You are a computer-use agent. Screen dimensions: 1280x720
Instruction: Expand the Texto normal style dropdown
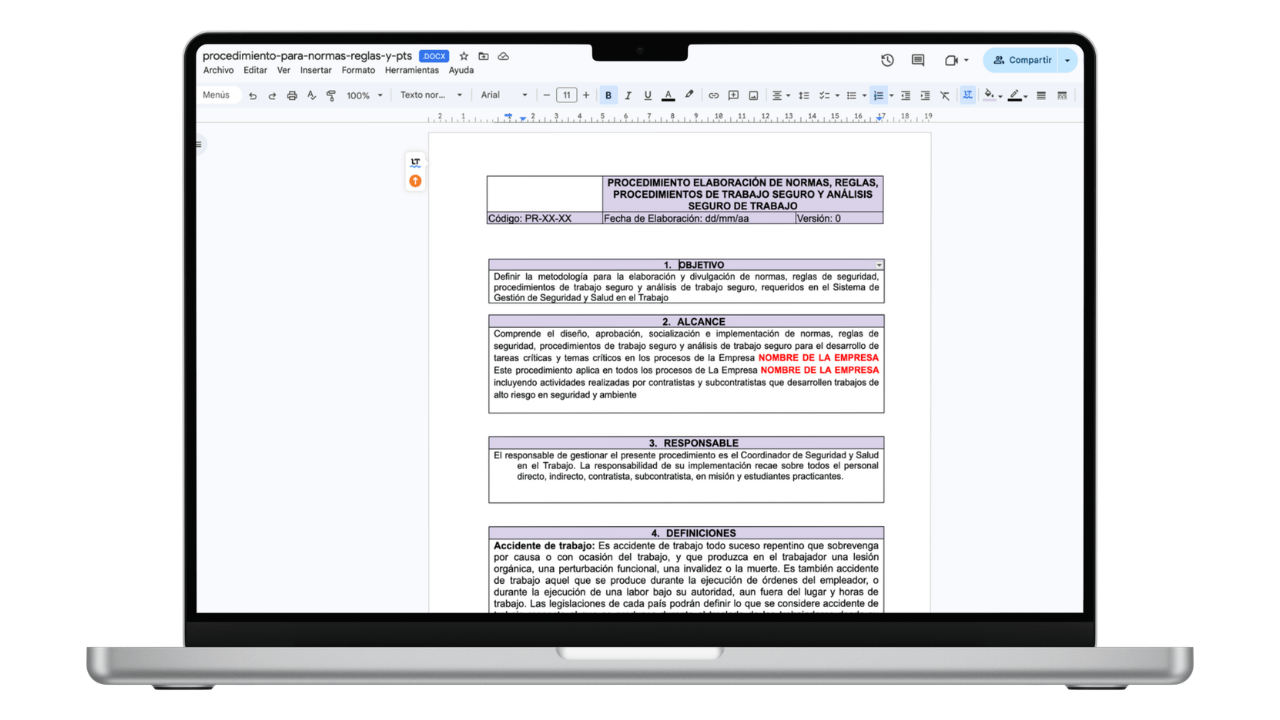click(431, 95)
